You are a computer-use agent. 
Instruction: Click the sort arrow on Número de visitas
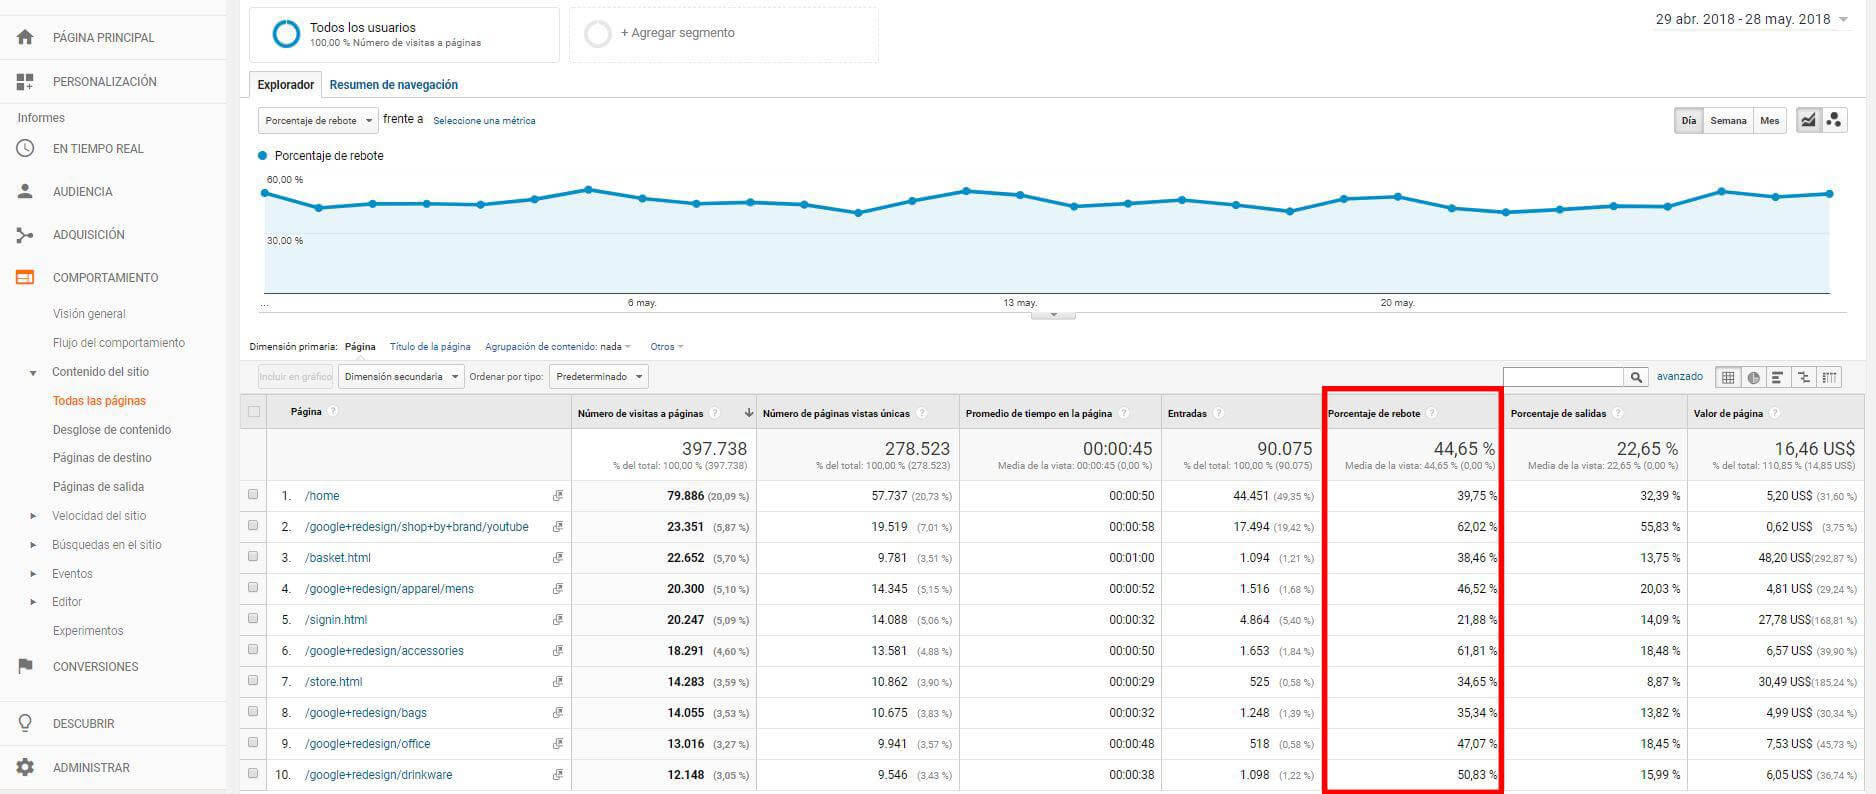click(748, 413)
